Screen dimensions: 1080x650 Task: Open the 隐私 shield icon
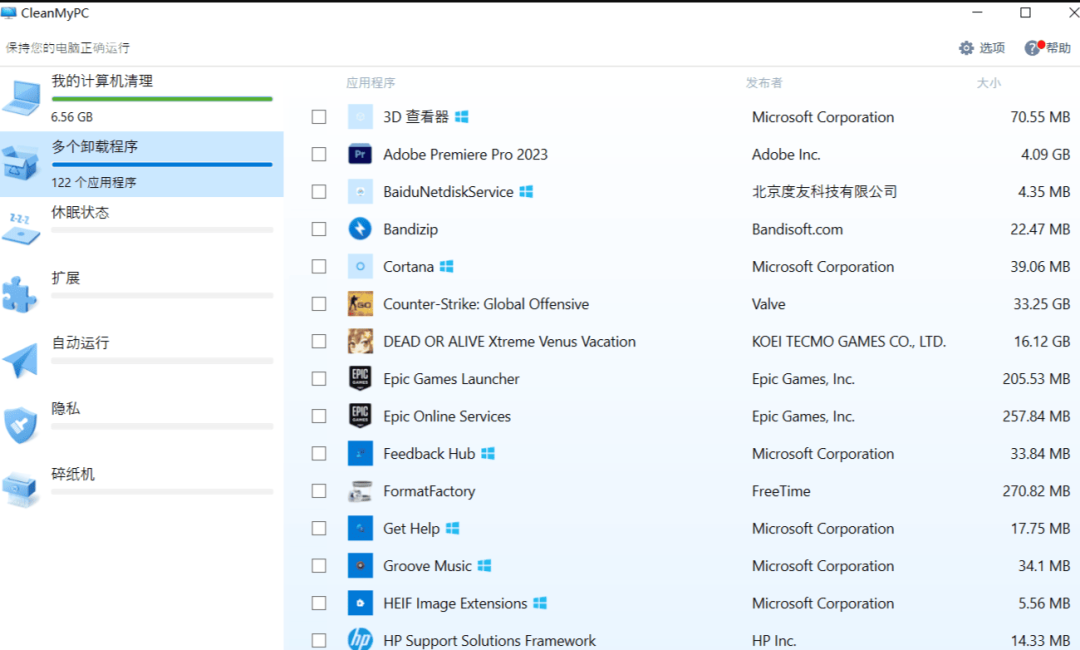(20, 425)
